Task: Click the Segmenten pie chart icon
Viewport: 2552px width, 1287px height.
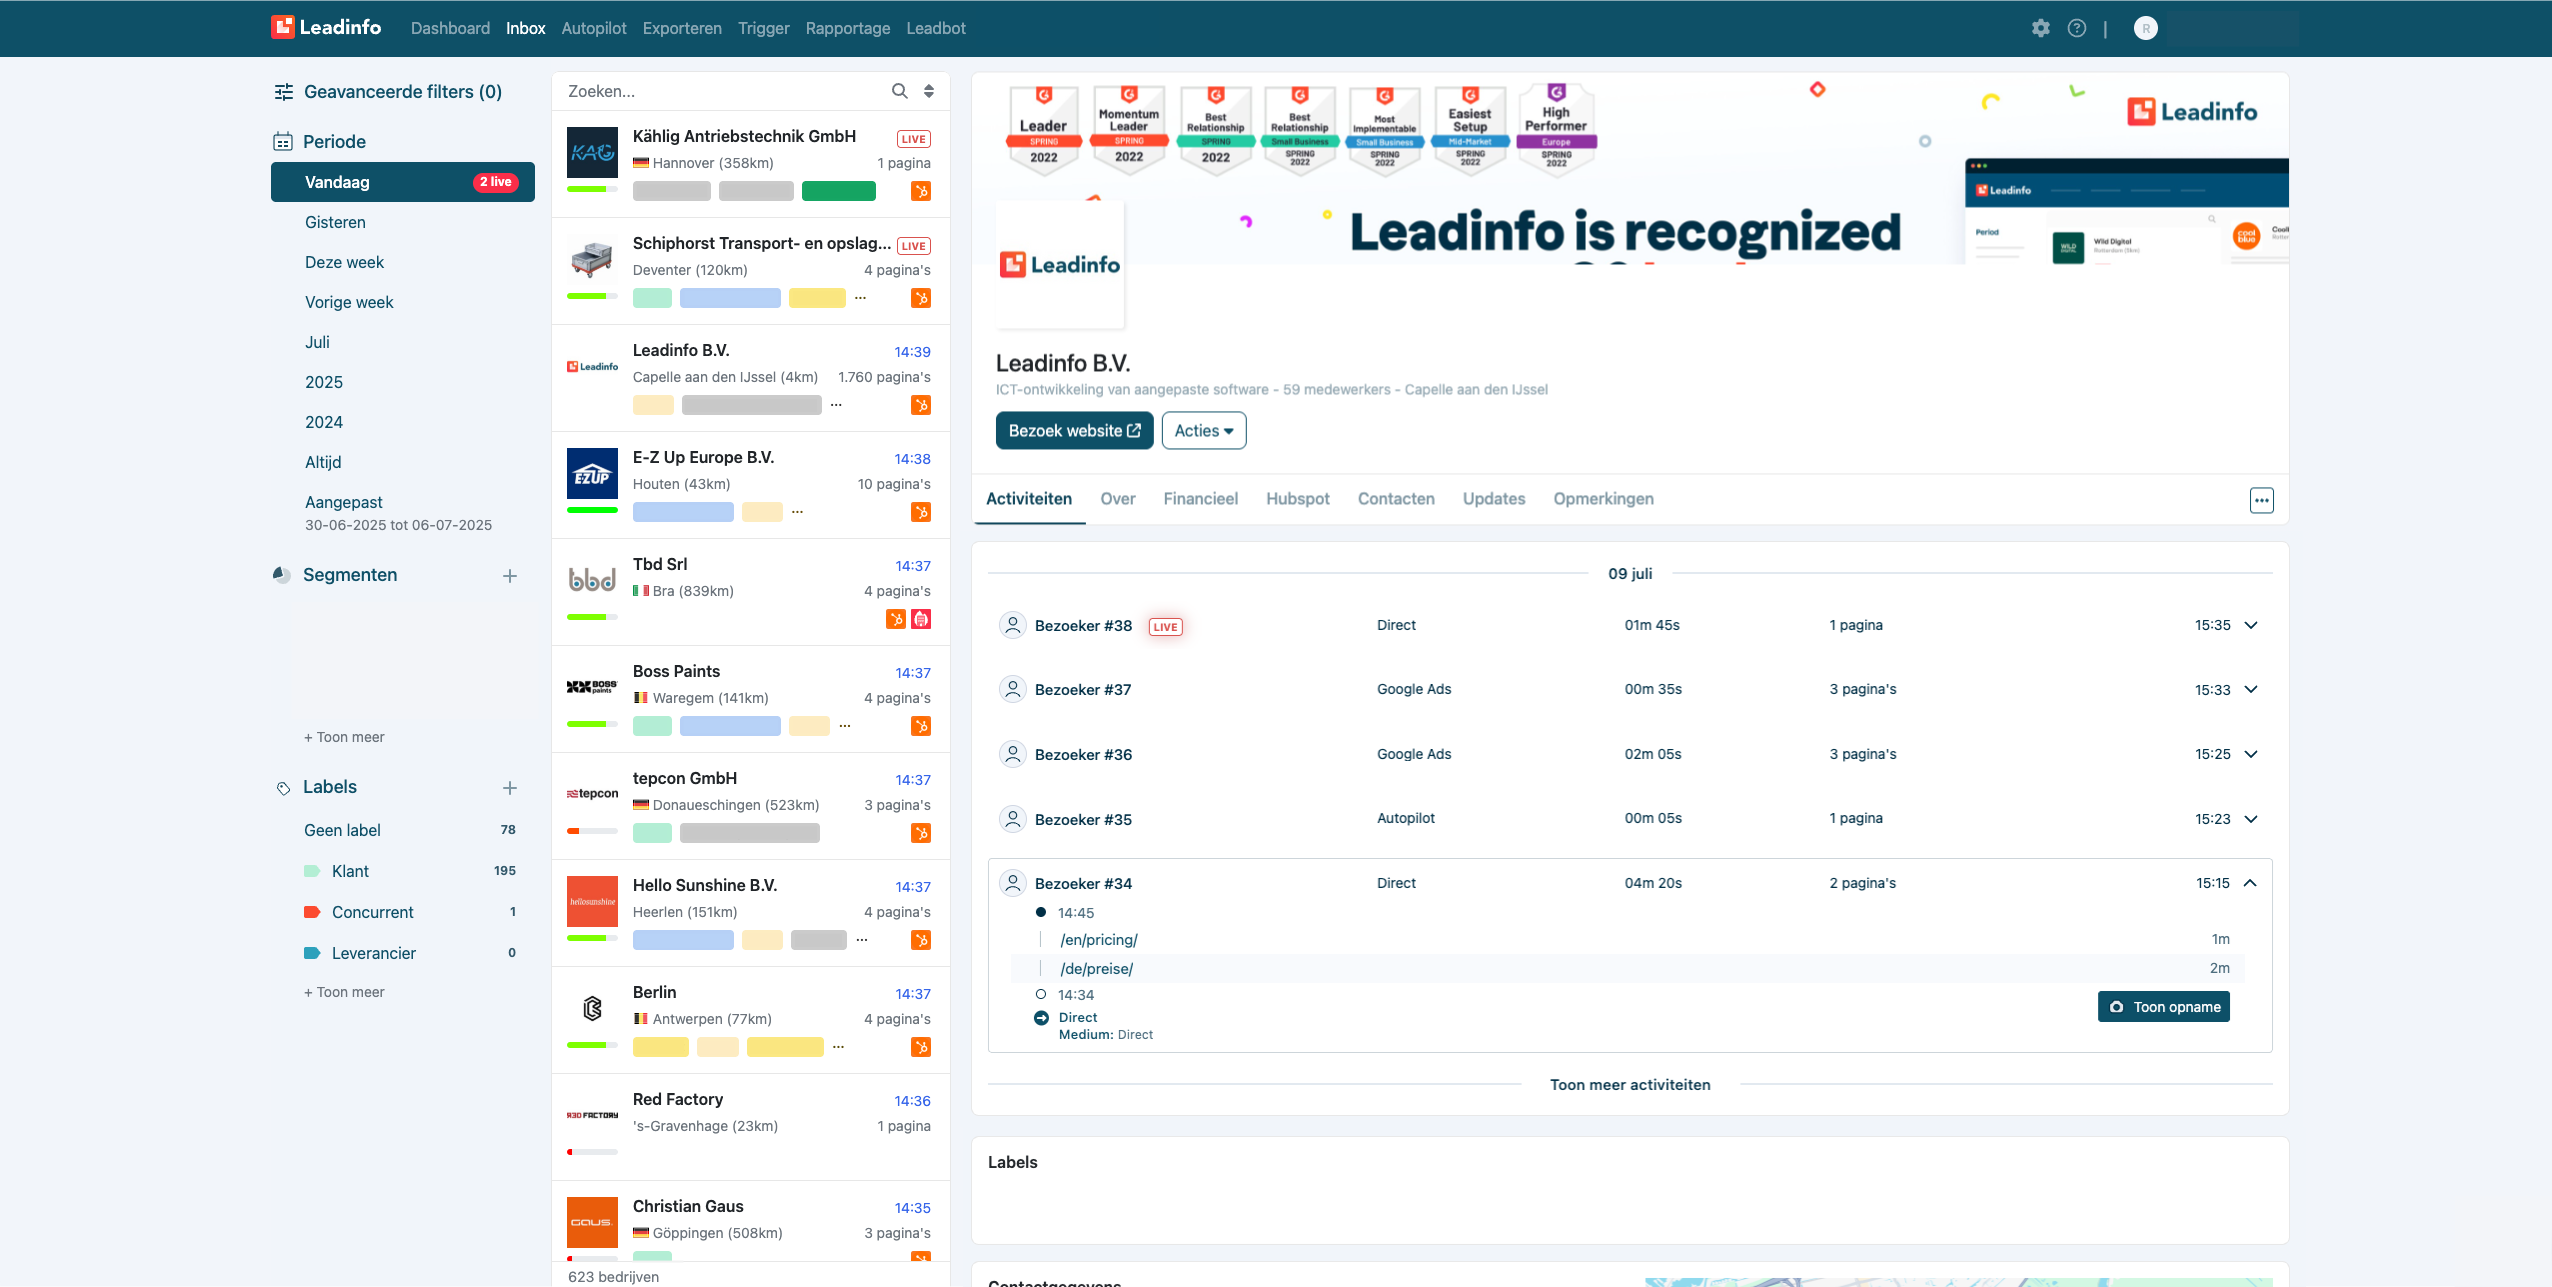Action: [282, 575]
